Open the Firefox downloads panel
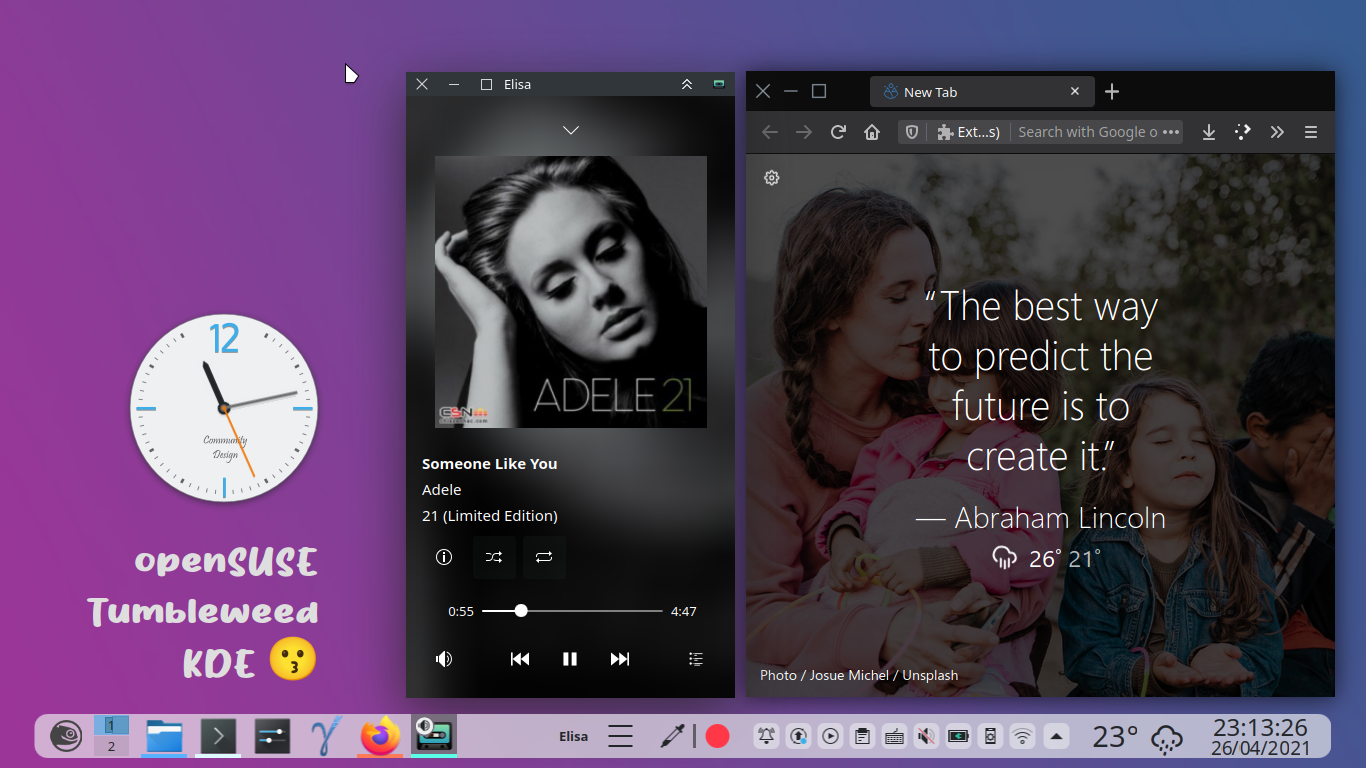The width and height of the screenshot is (1366, 768). click(1209, 132)
